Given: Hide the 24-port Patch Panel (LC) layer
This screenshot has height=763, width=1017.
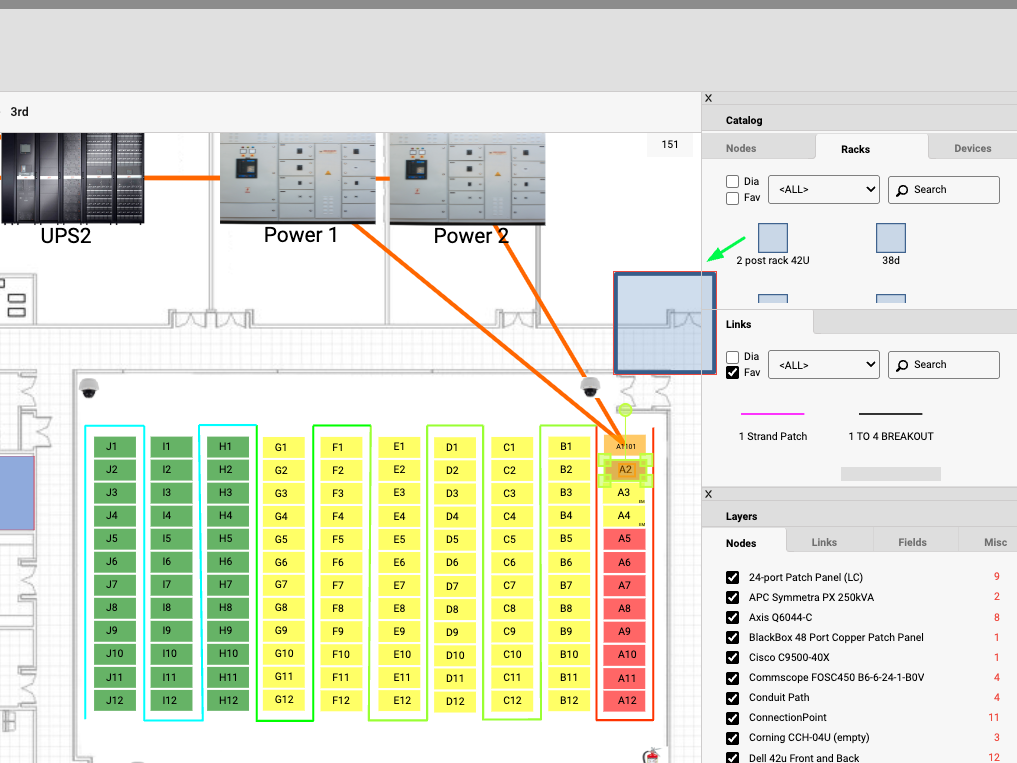Looking at the screenshot, I should tap(733, 578).
